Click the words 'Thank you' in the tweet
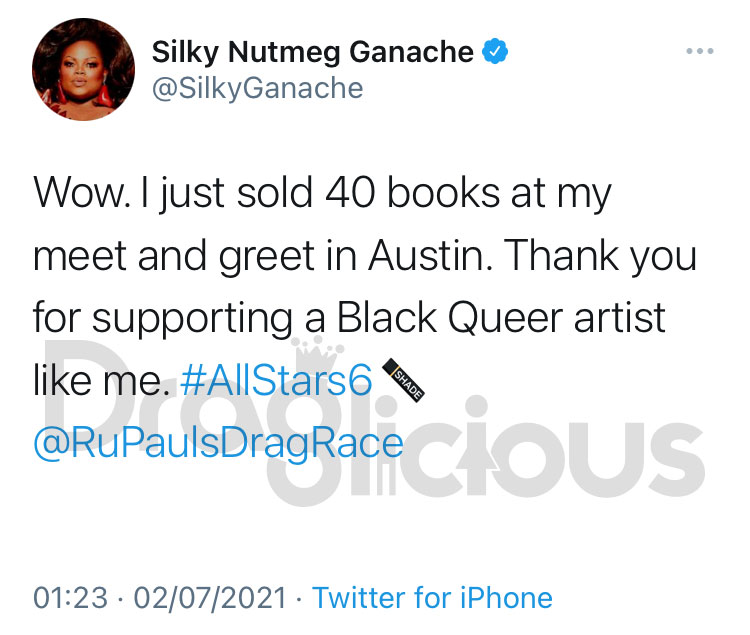The width and height of the screenshot is (750, 635). (x=600, y=257)
